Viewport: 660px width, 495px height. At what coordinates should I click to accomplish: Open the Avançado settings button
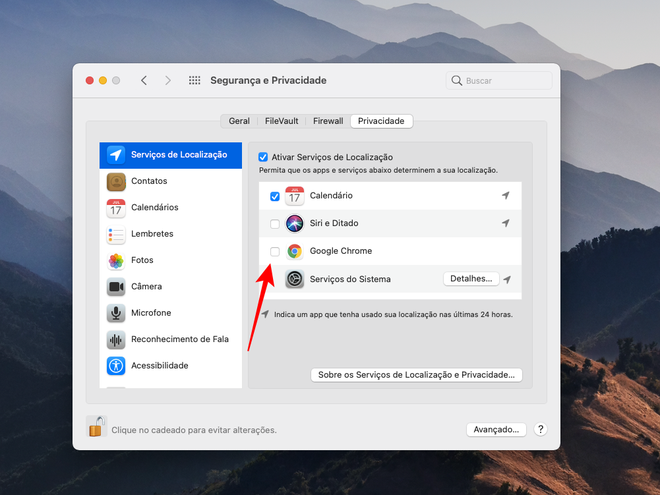[496, 429]
